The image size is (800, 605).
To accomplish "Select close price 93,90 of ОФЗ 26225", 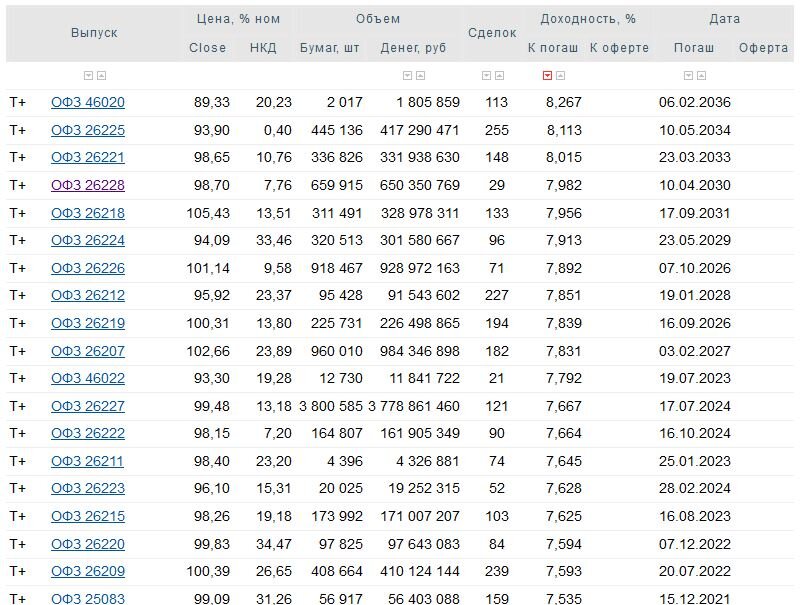I will tap(212, 130).
